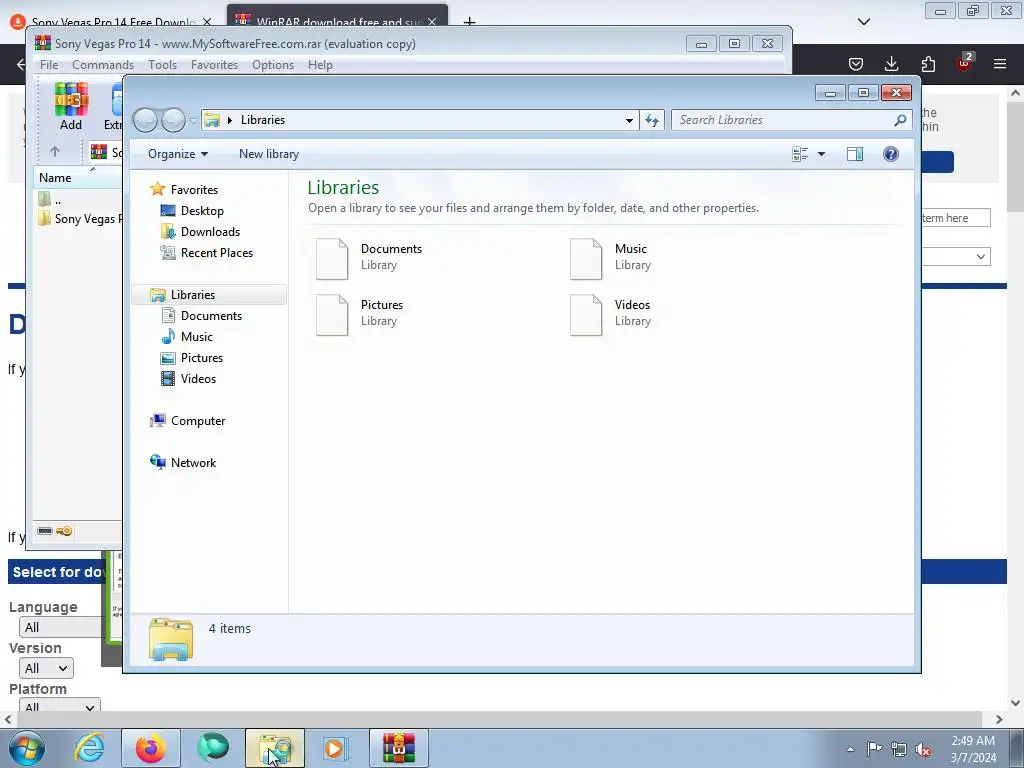The width and height of the screenshot is (1024, 768).
Task: Open the WinRAR Commands menu
Action: pyautogui.click(x=103, y=65)
